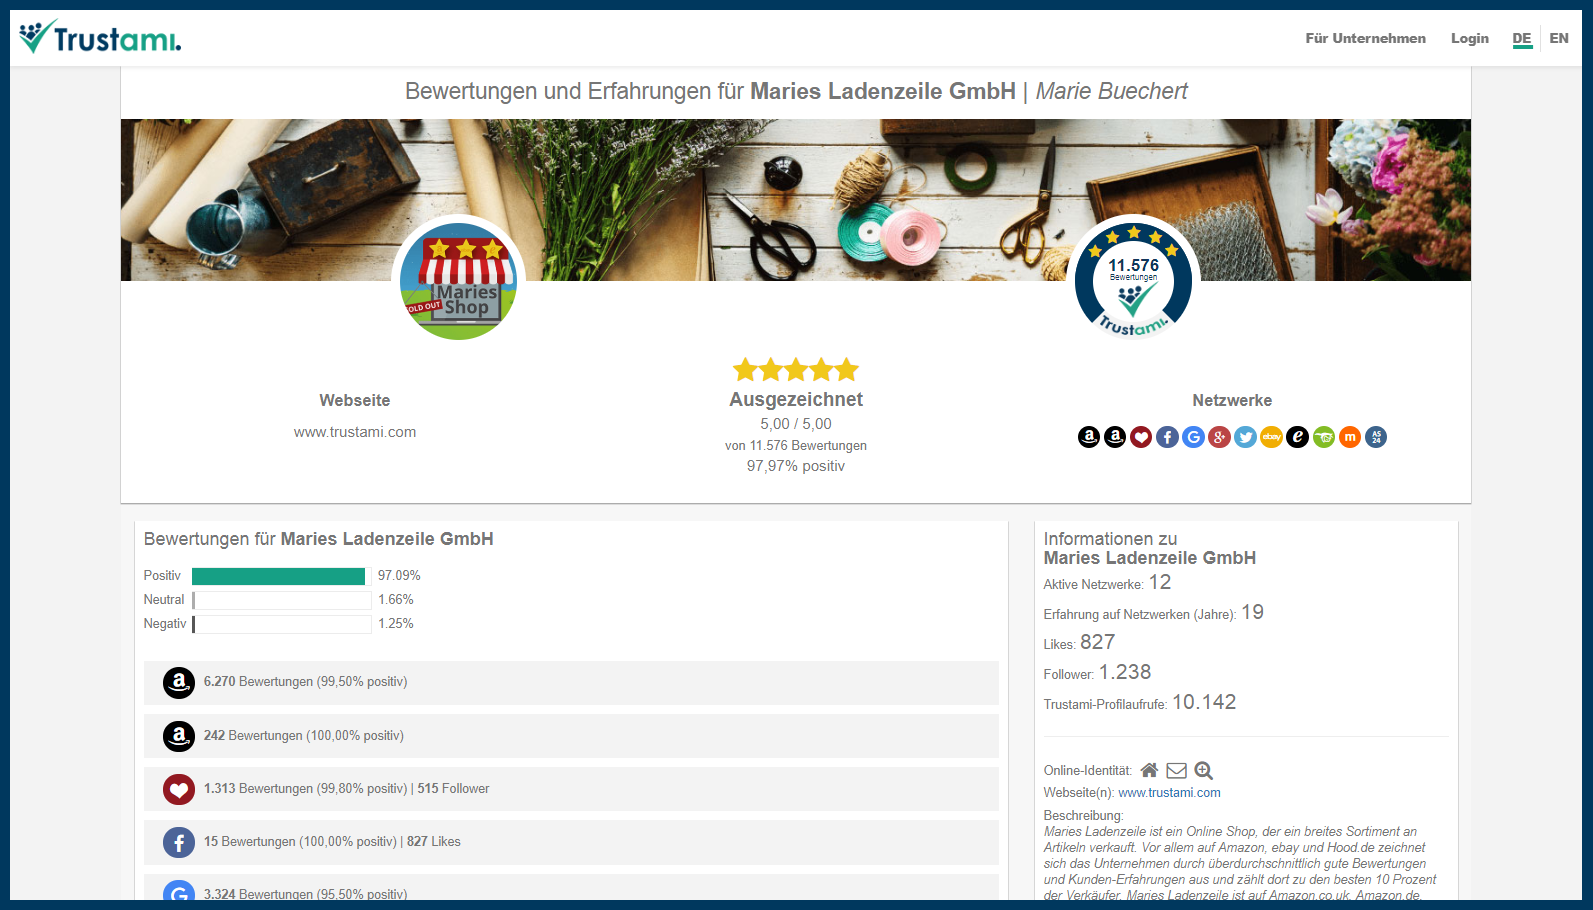1593x910 pixels.
Task: Open the eBay icon under Netzwerke
Action: (1271, 437)
